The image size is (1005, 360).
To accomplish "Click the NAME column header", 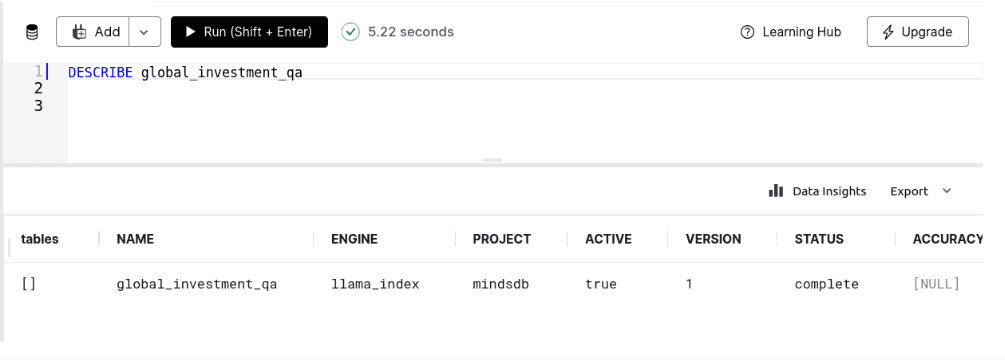I will (135, 239).
